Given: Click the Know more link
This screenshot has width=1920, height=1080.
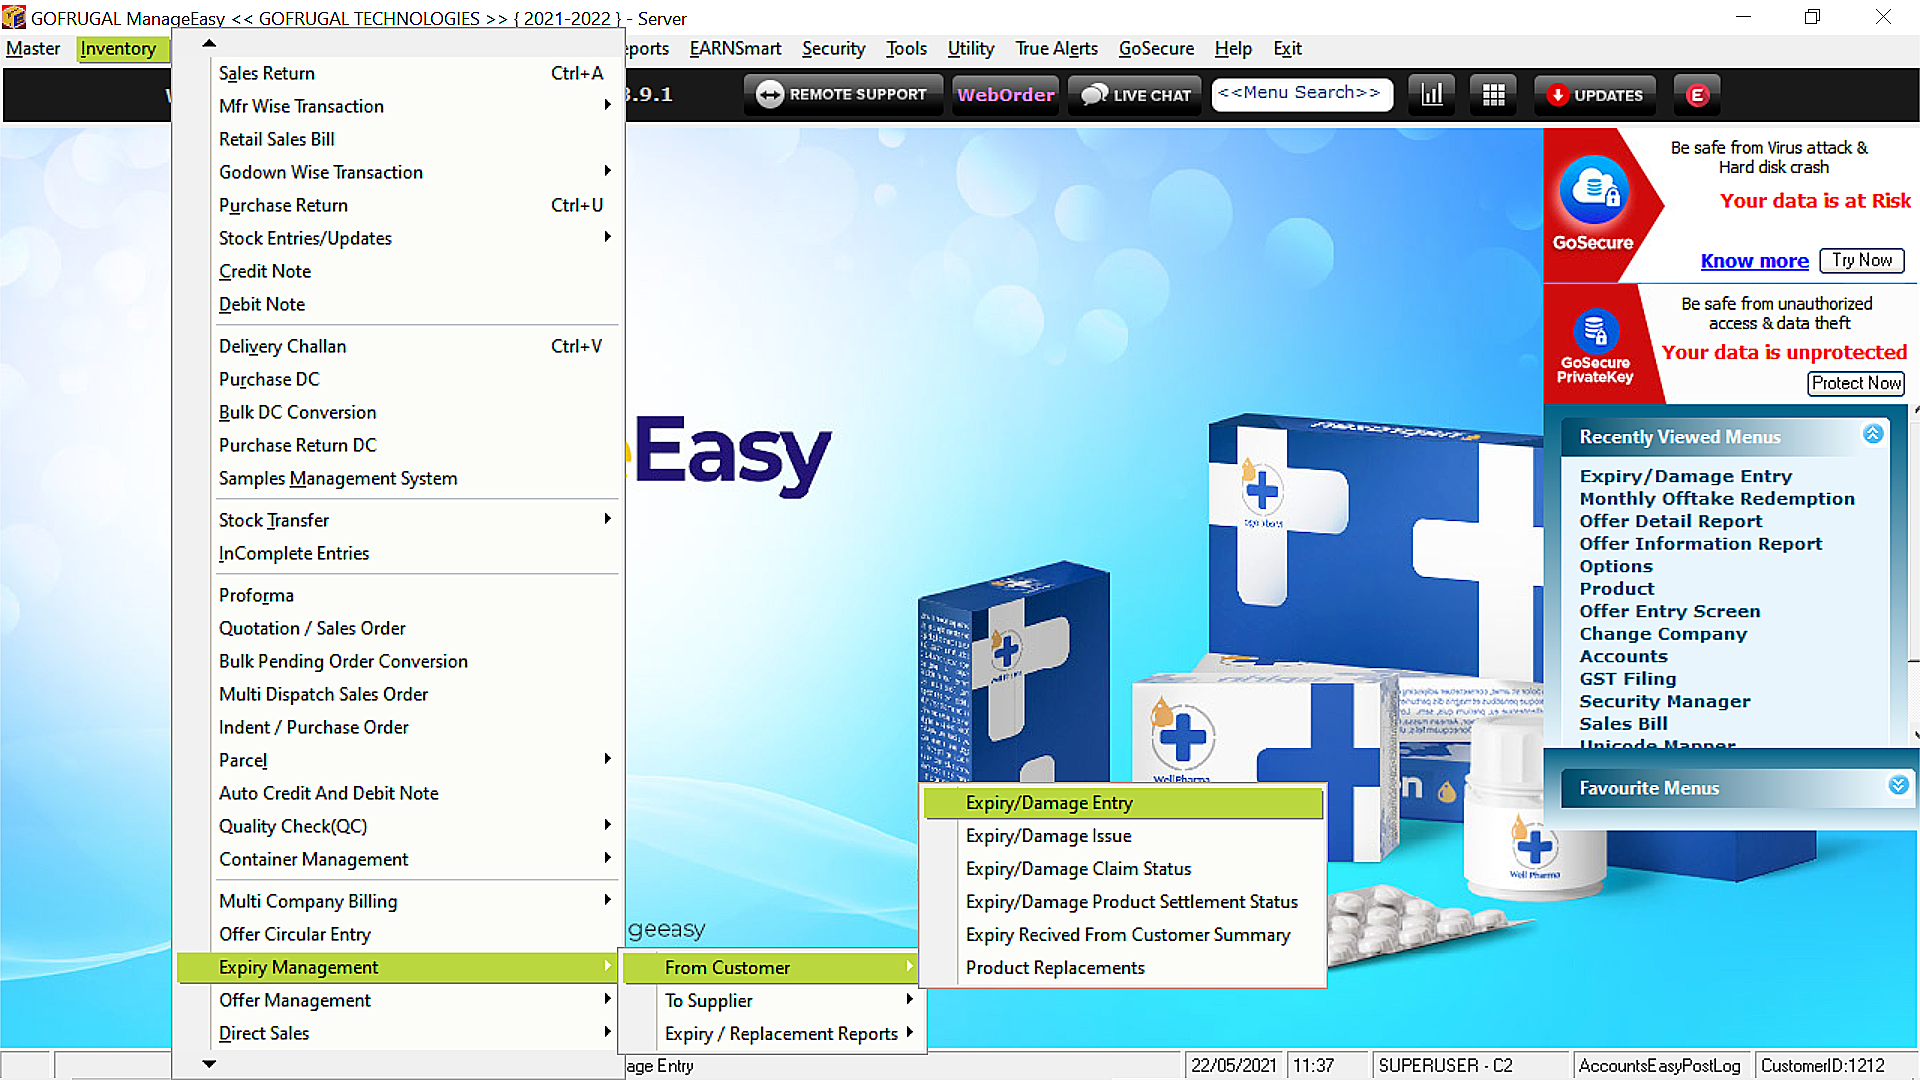Looking at the screenshot, I should (1754, 261).
